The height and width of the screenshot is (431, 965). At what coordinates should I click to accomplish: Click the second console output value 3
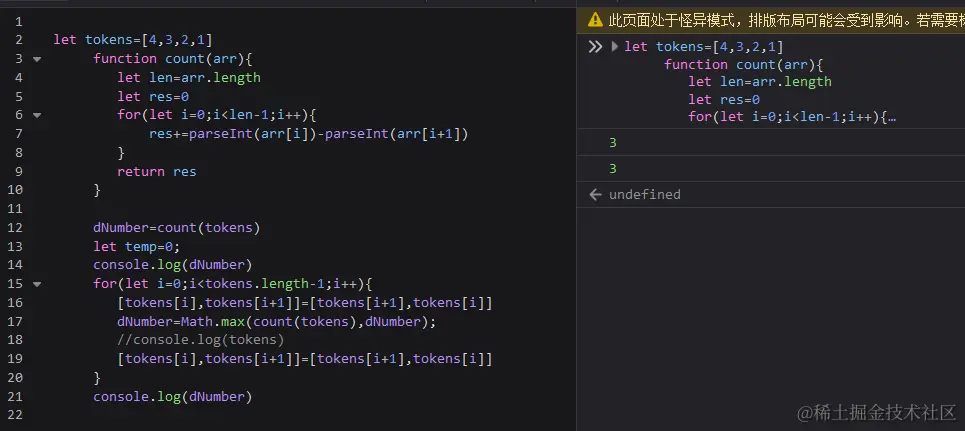612,169
